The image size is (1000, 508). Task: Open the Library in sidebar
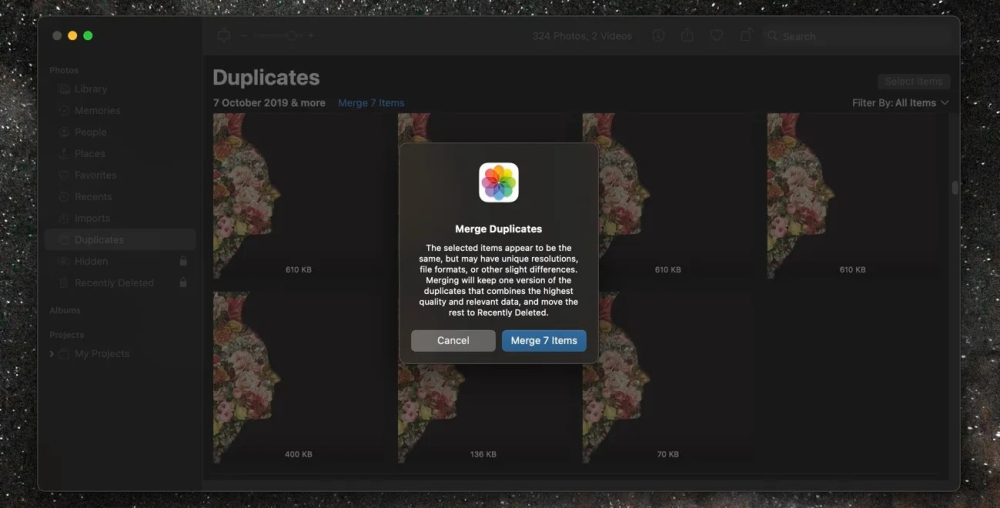coord(90,89)
